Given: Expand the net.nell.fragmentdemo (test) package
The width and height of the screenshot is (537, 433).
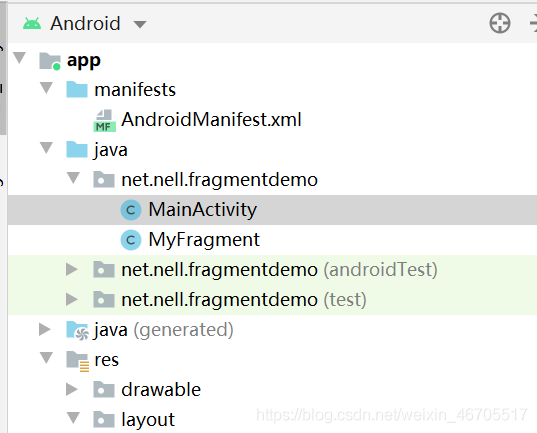Looking at the screenshot, I should coord(72,299).
